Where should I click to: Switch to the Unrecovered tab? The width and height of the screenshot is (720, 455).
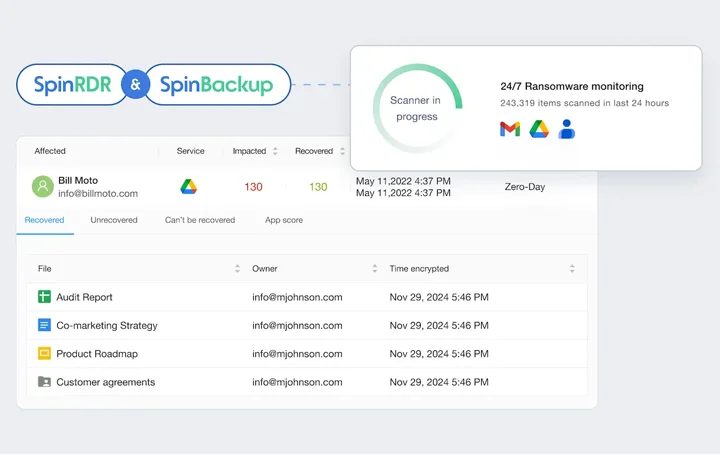point(114,220)
